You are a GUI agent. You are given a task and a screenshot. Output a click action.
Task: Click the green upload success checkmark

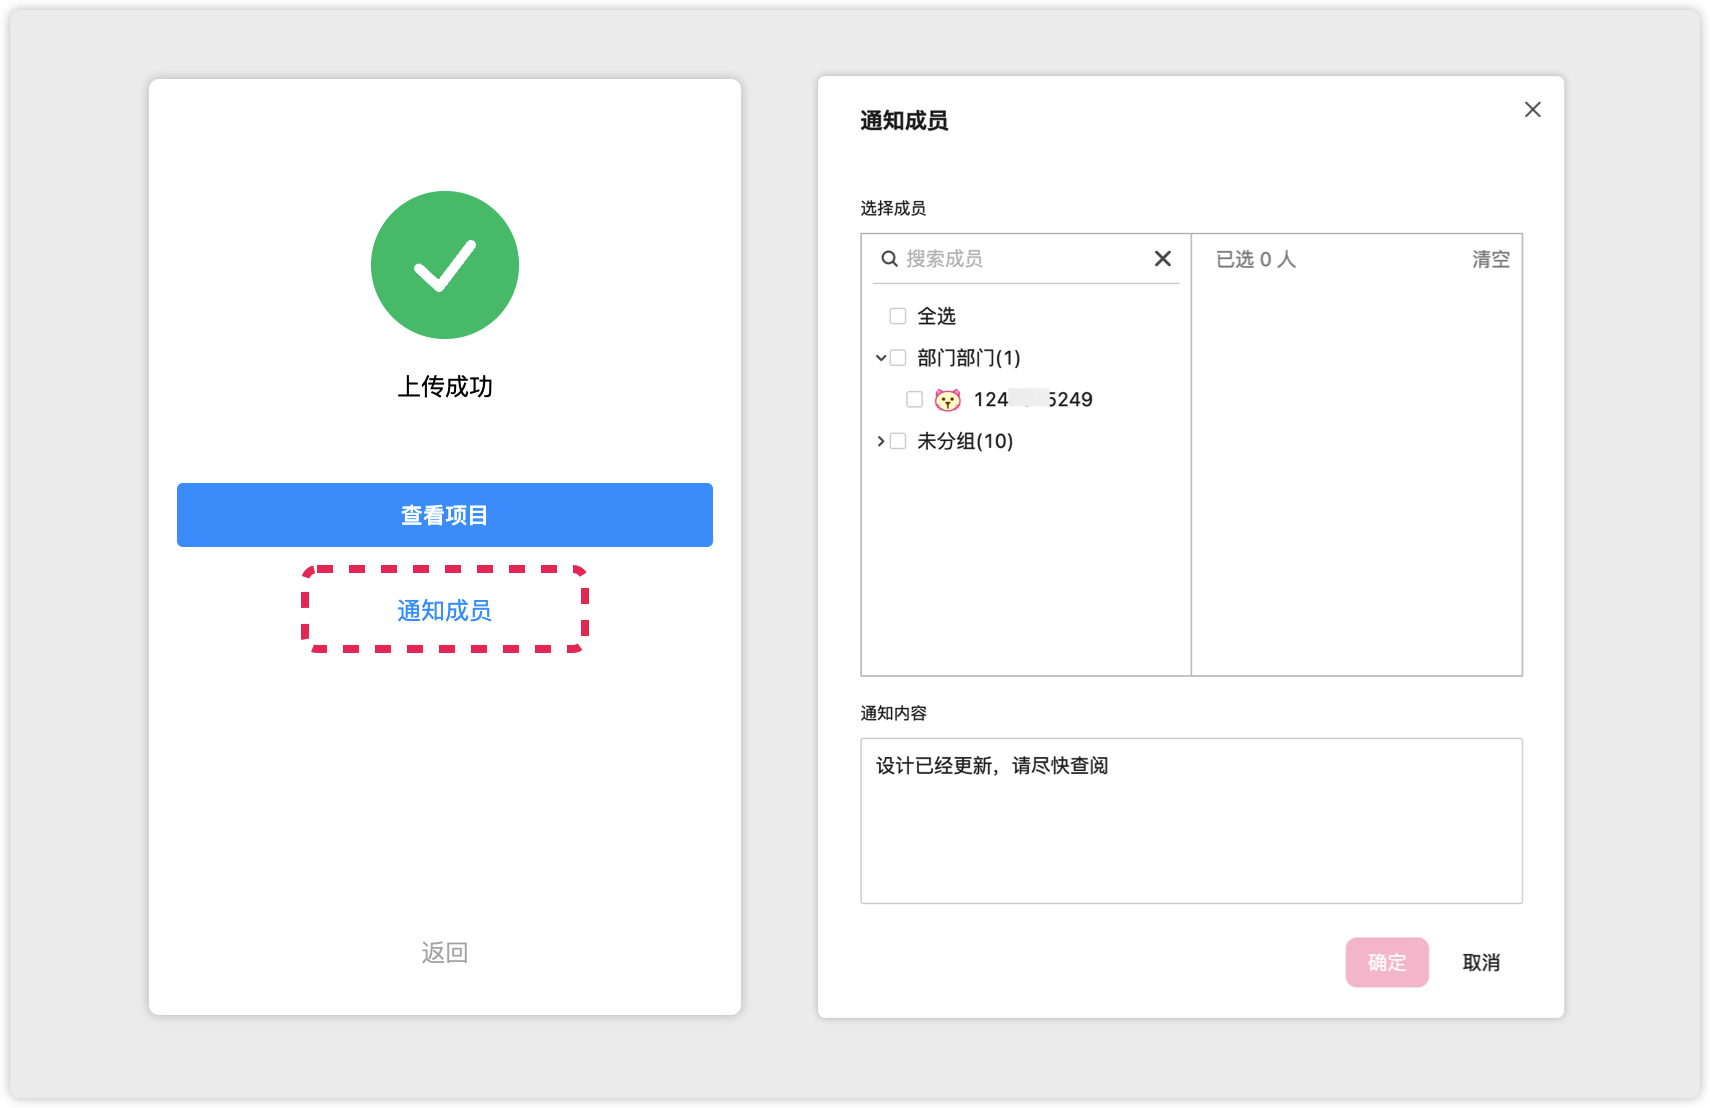tap(445, 265)
